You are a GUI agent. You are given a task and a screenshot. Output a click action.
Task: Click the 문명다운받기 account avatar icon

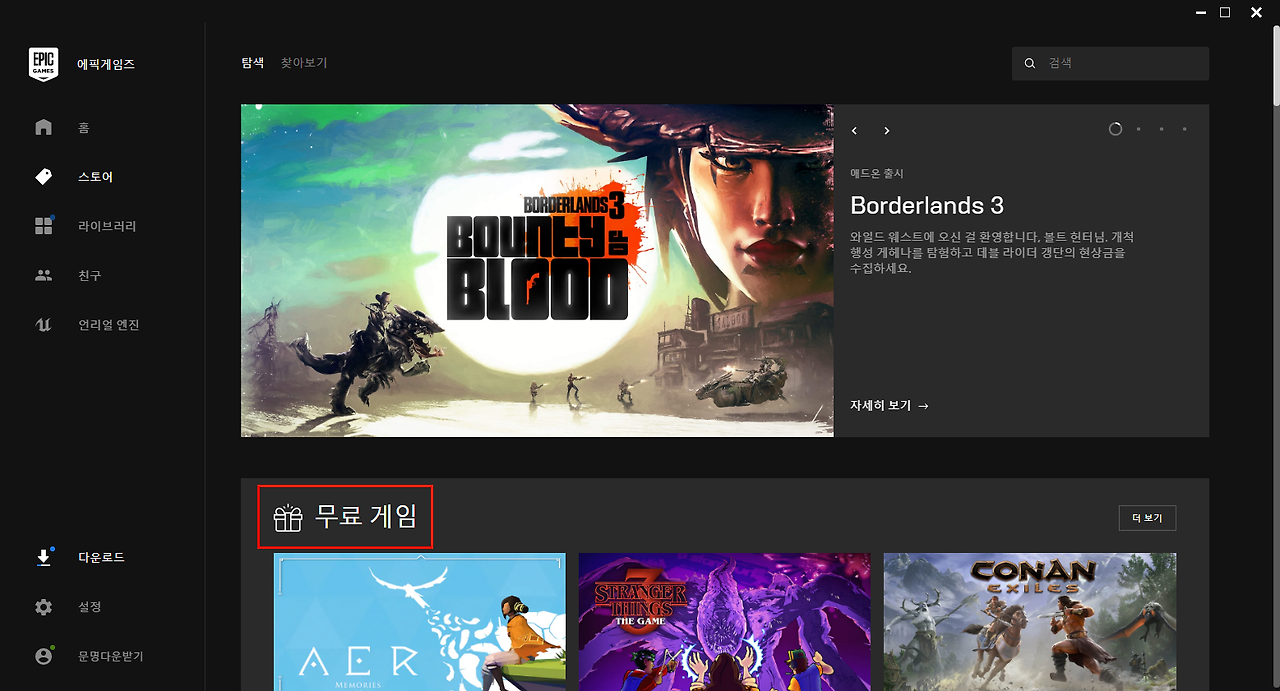click(x=43, y=656)
